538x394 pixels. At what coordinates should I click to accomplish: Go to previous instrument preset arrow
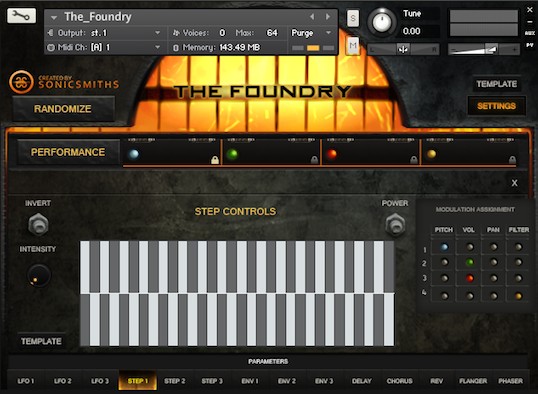pos(312,16)
